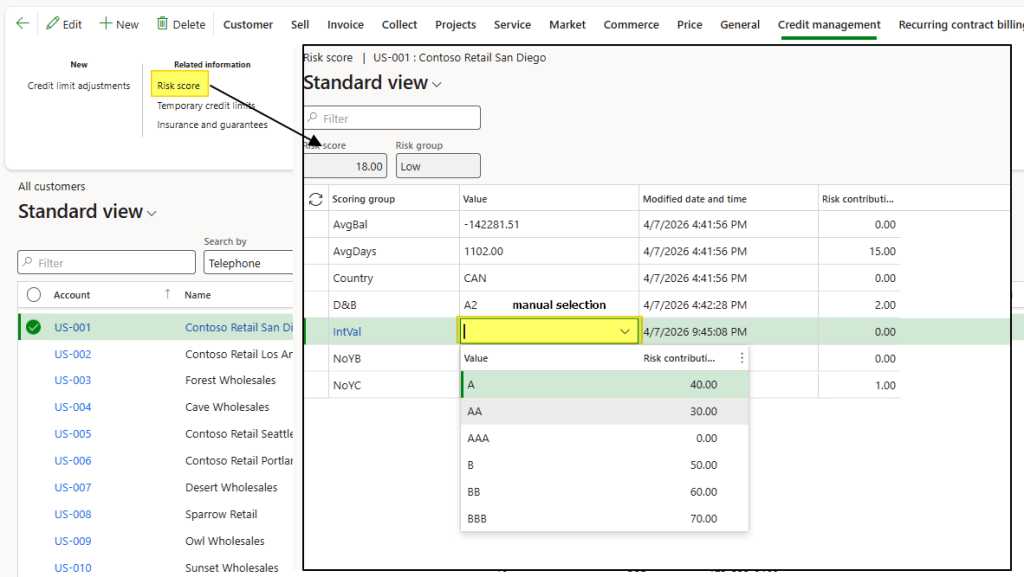Toggle the select-all circle in Account header
1024x577 pixels.
[34, 295]
